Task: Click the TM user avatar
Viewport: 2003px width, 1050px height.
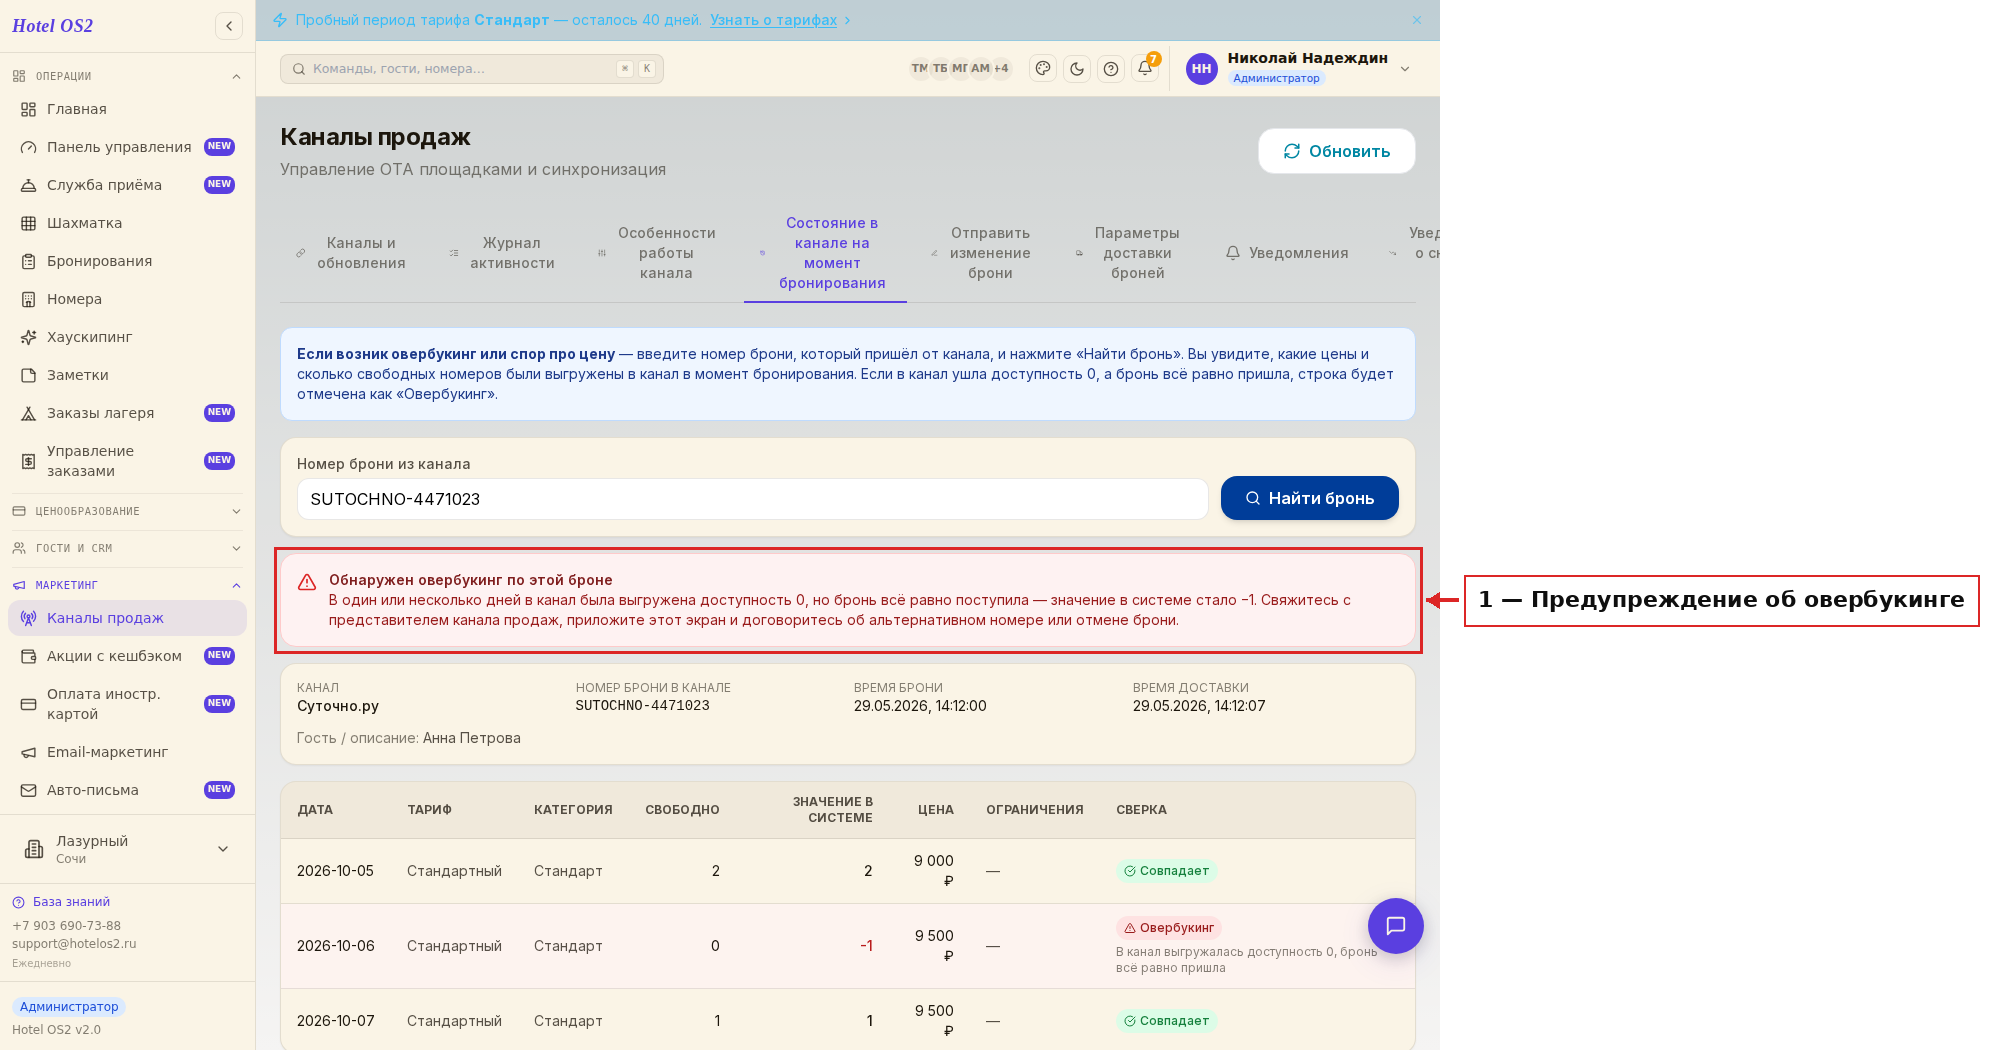Action: coord(919,69)
